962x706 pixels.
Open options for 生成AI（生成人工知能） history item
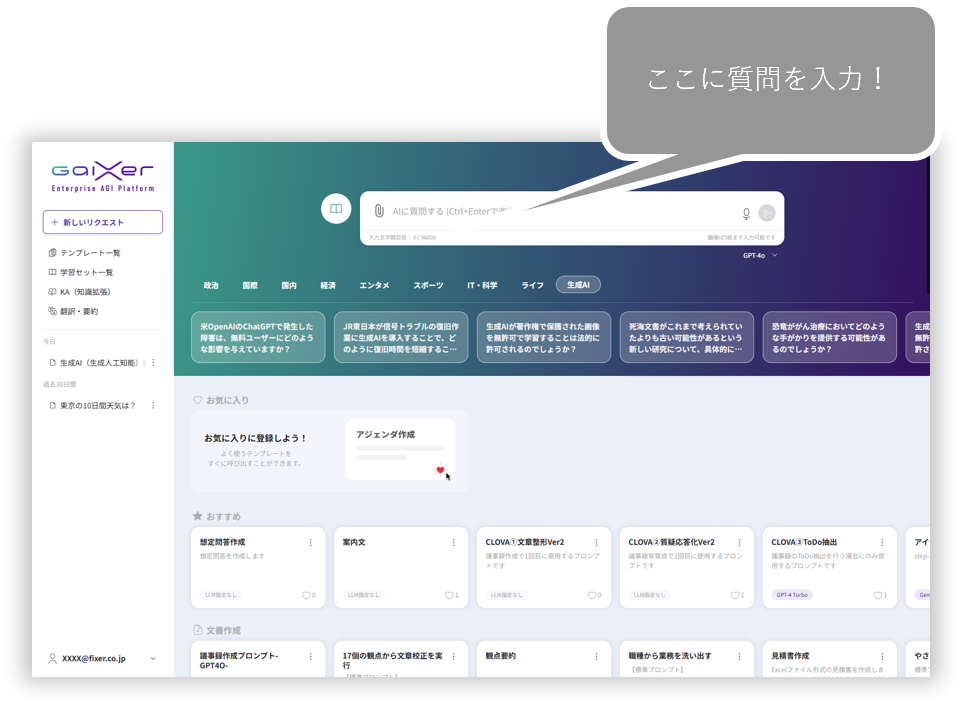click(153, 363)
